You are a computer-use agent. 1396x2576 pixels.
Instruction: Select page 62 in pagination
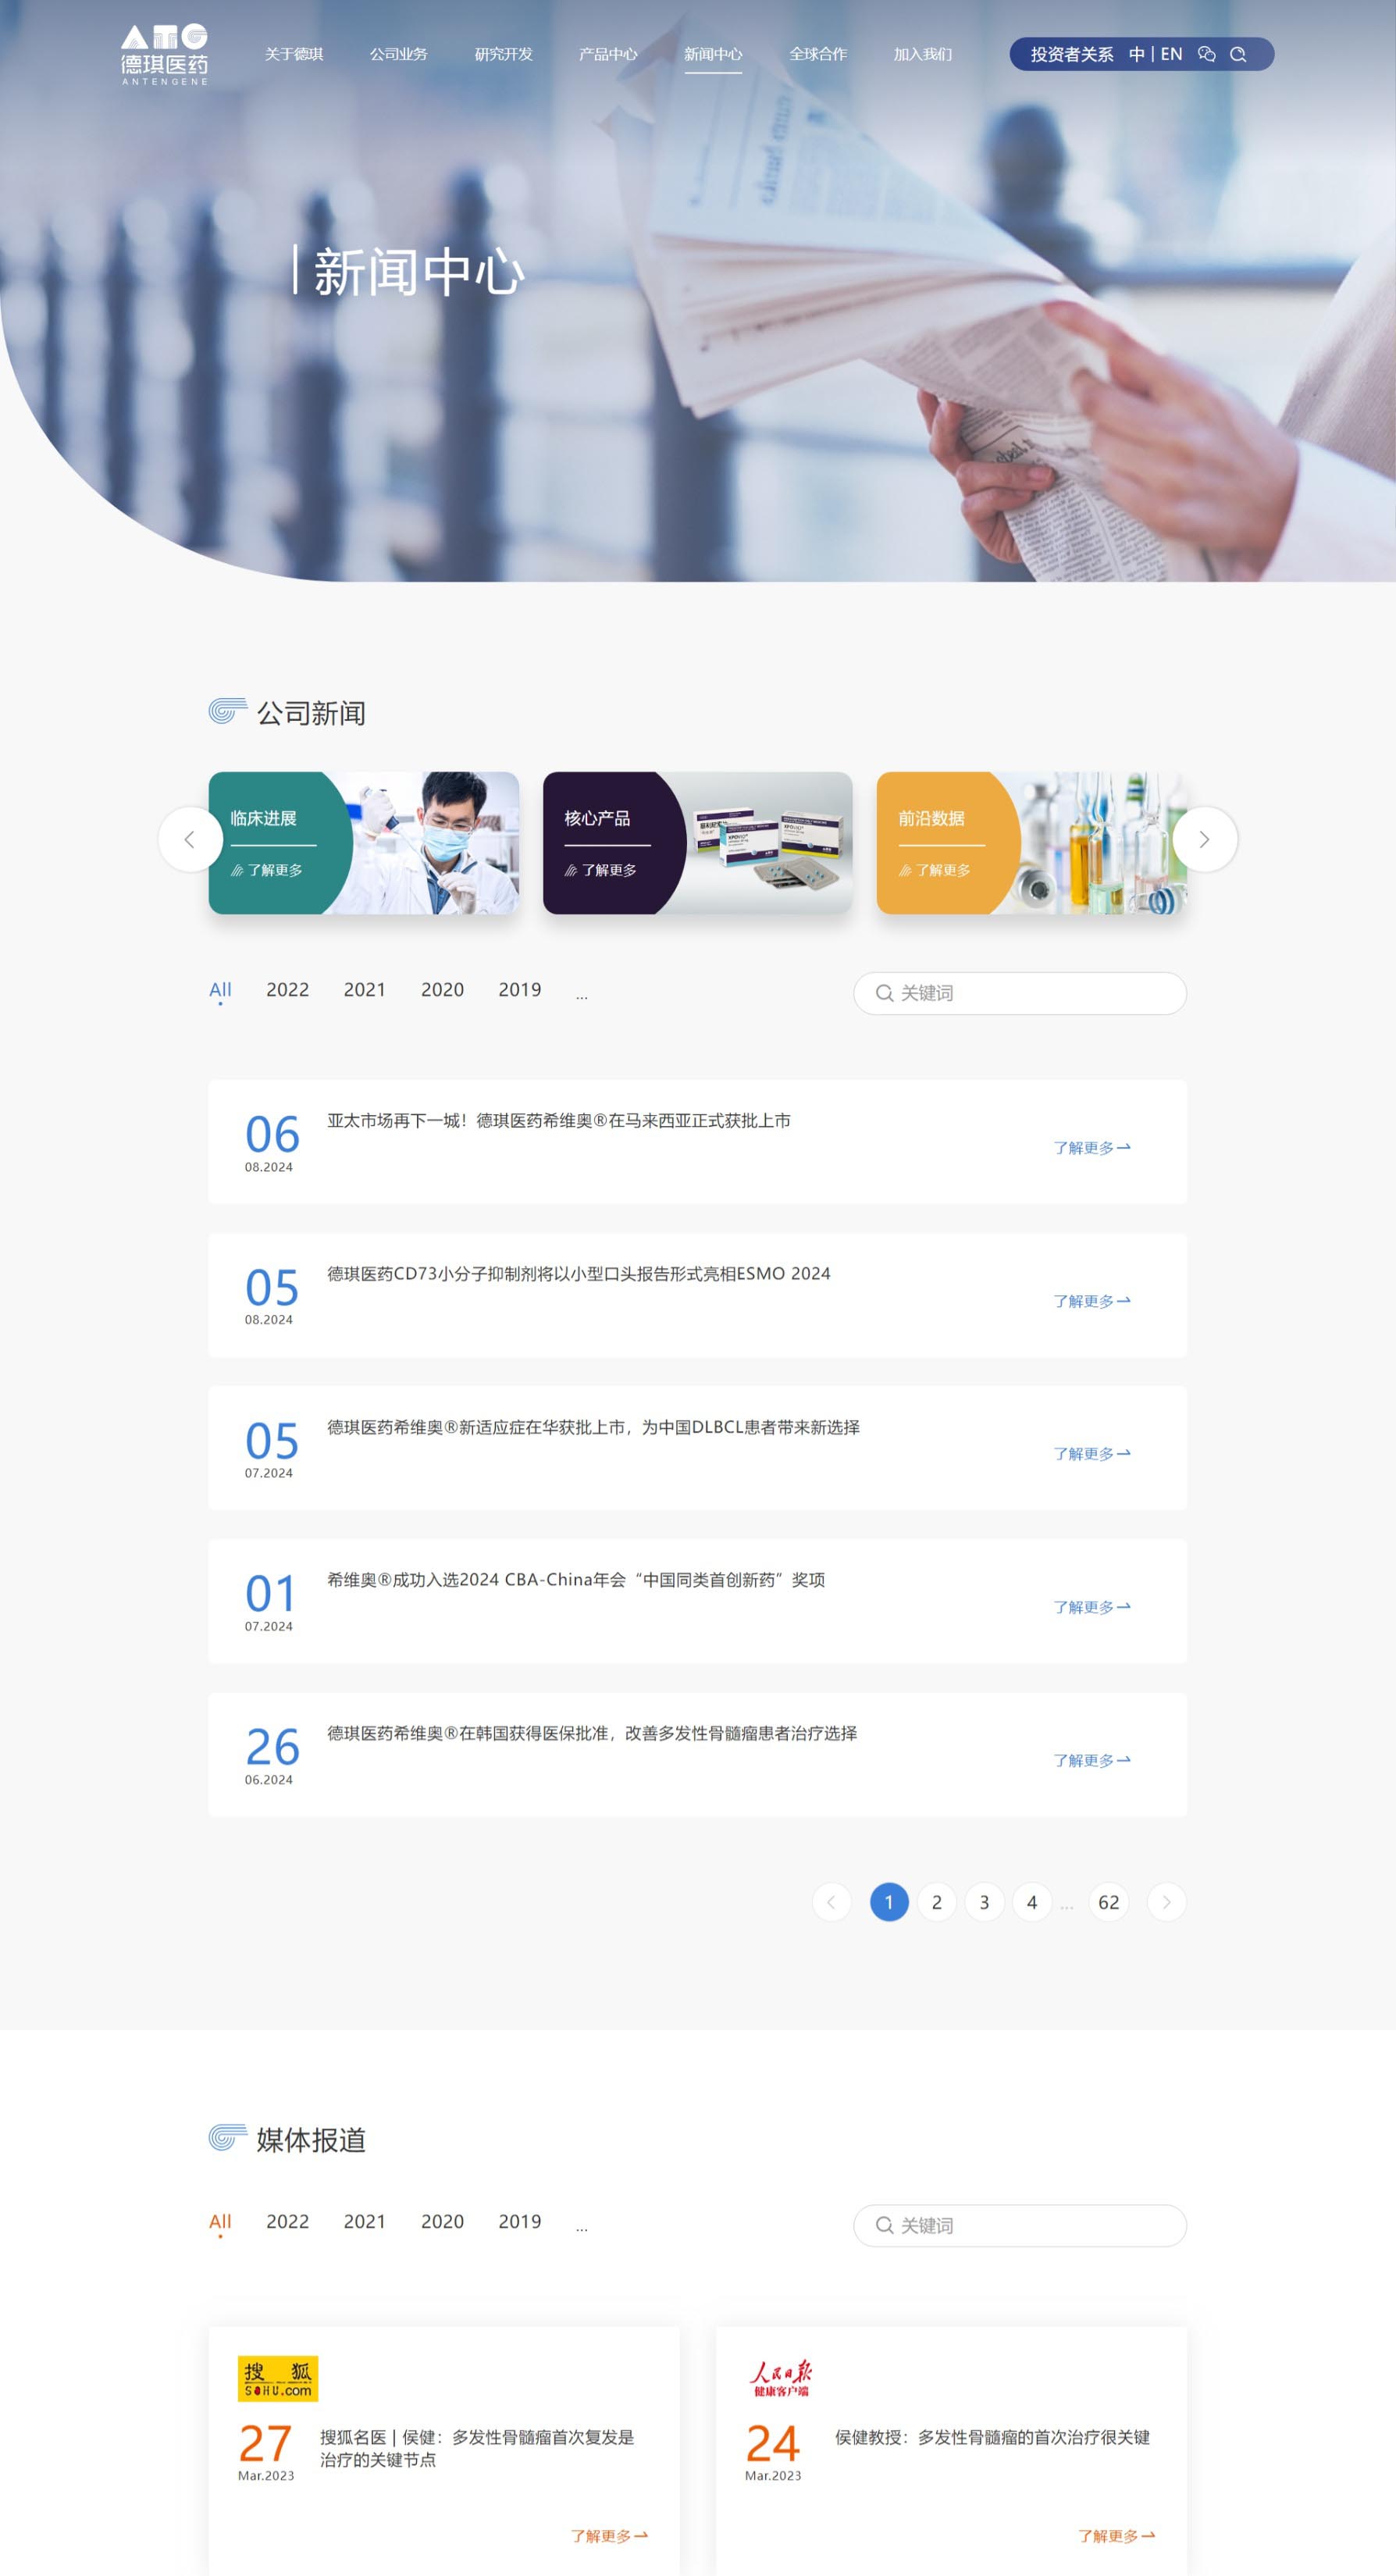coord(1108,1902)
